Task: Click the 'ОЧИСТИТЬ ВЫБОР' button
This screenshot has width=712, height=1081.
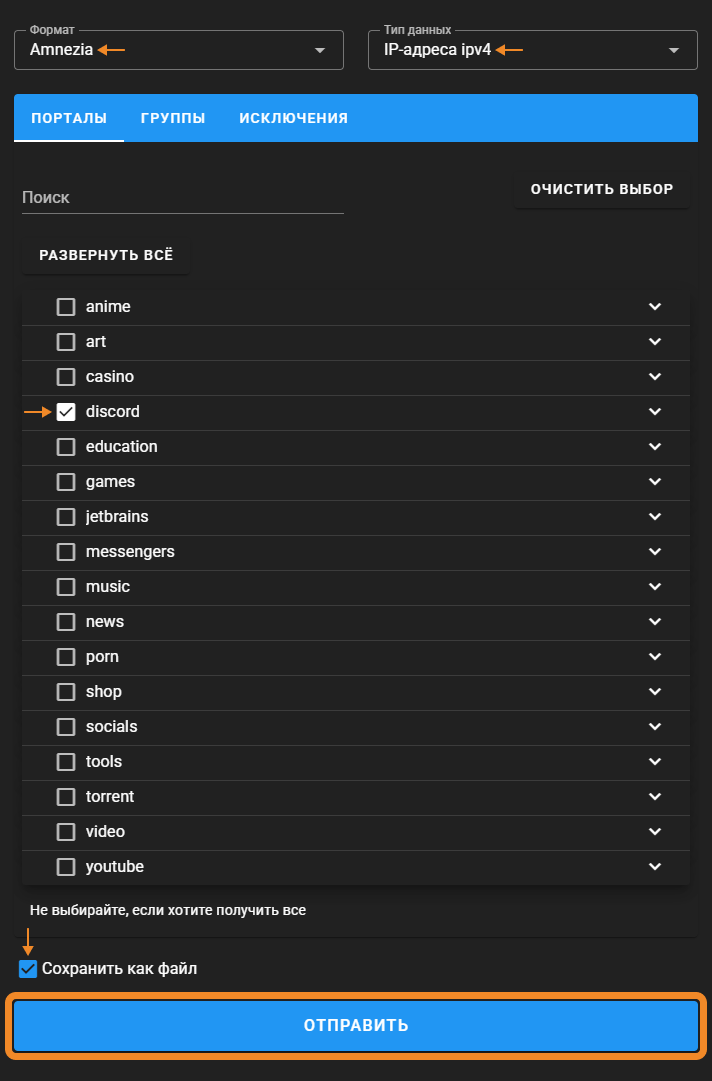Action: click(602, 189)
